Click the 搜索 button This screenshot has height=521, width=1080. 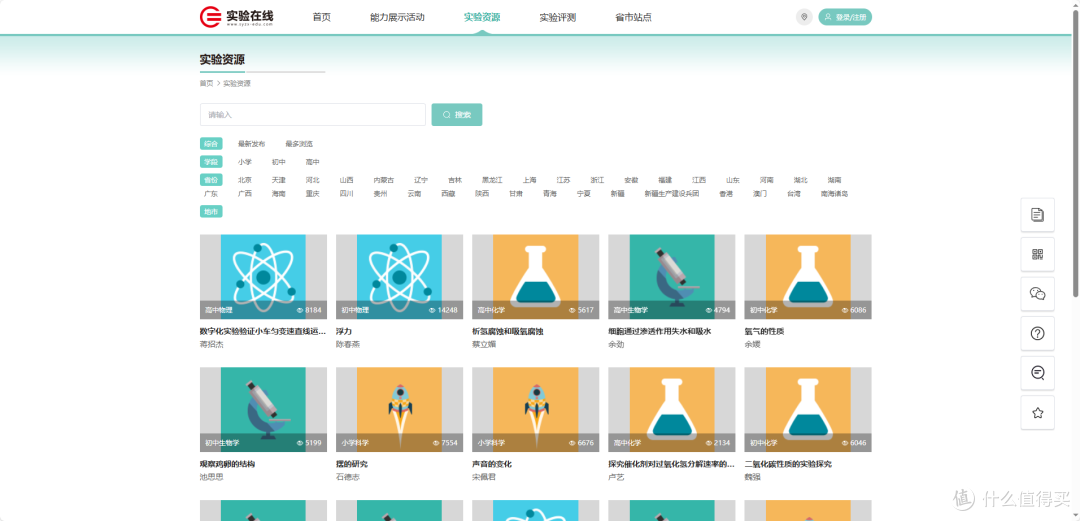pyautogui.click(x=457, y=114)
